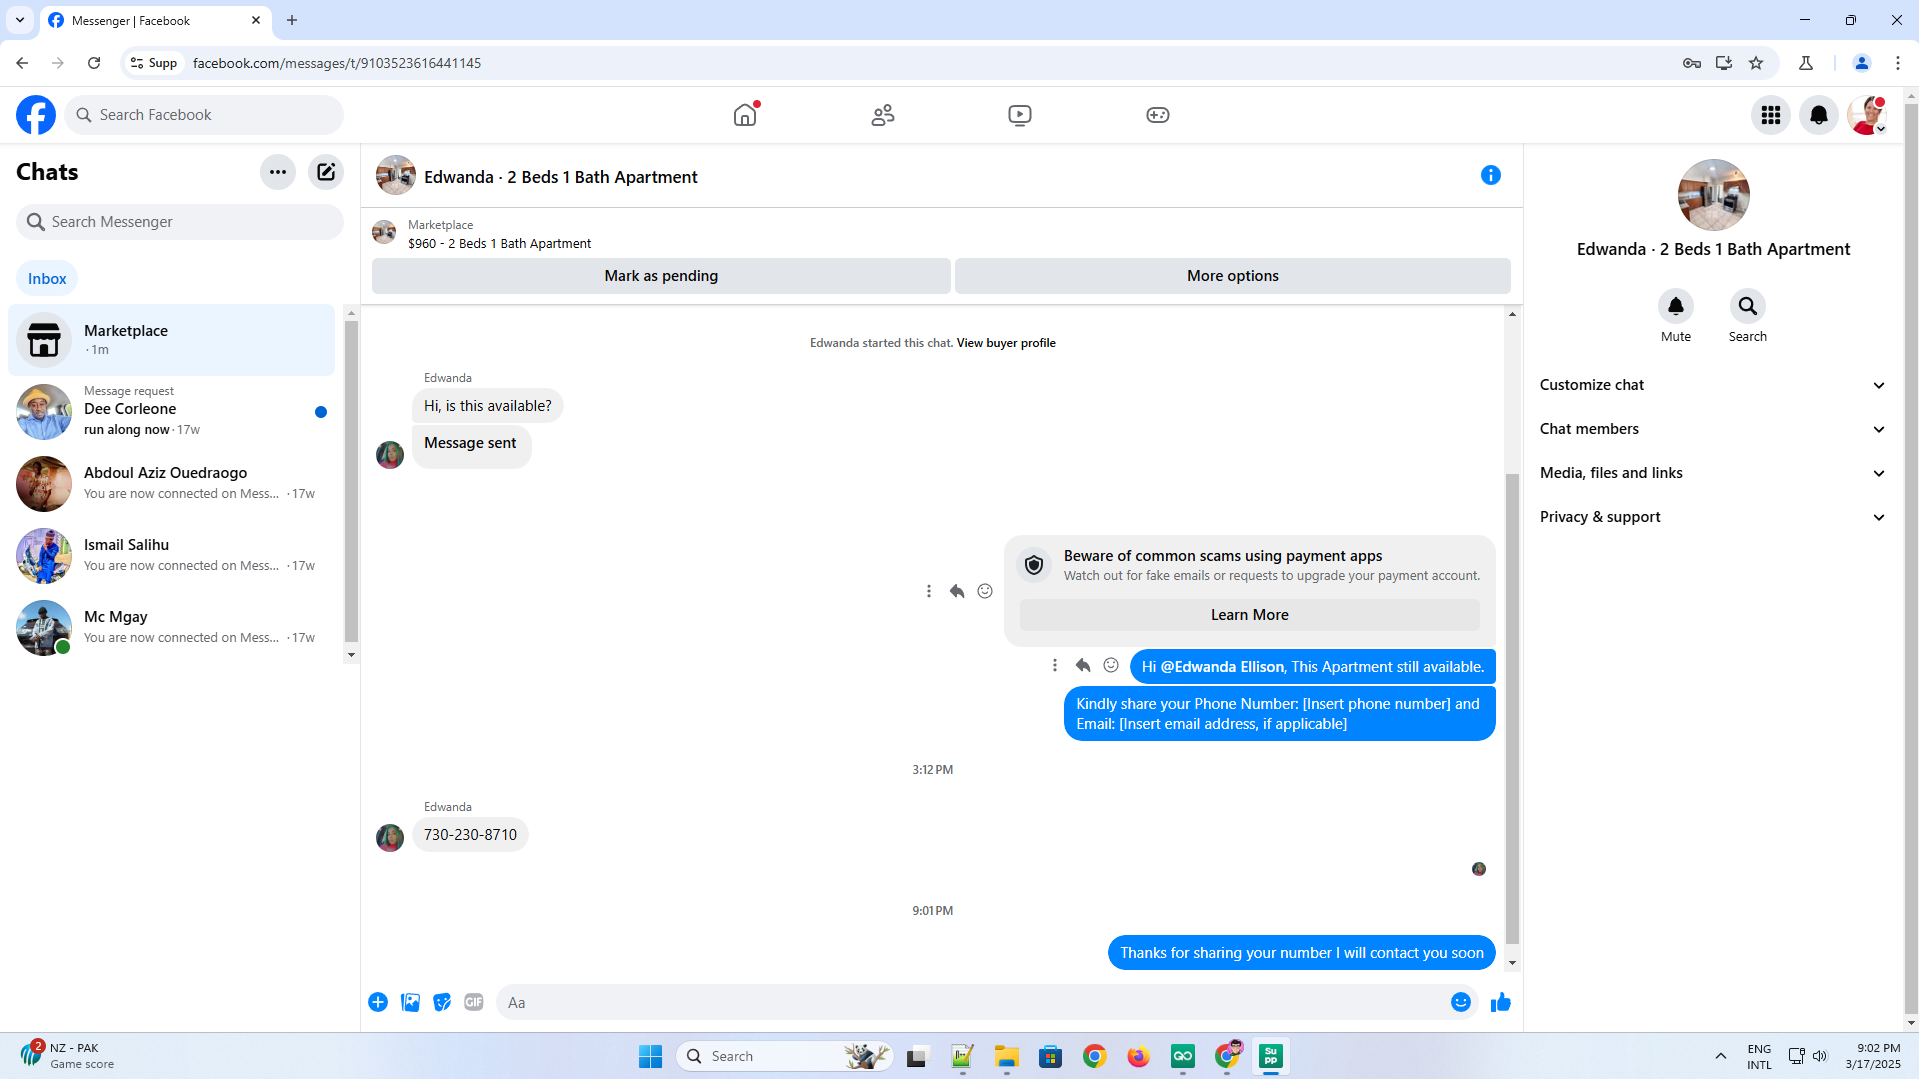Click Learn More on scam warning
Image resolution: width=1919 pixels, height=1079 pixels.
pyautogui.click(x=1249, y=615)
